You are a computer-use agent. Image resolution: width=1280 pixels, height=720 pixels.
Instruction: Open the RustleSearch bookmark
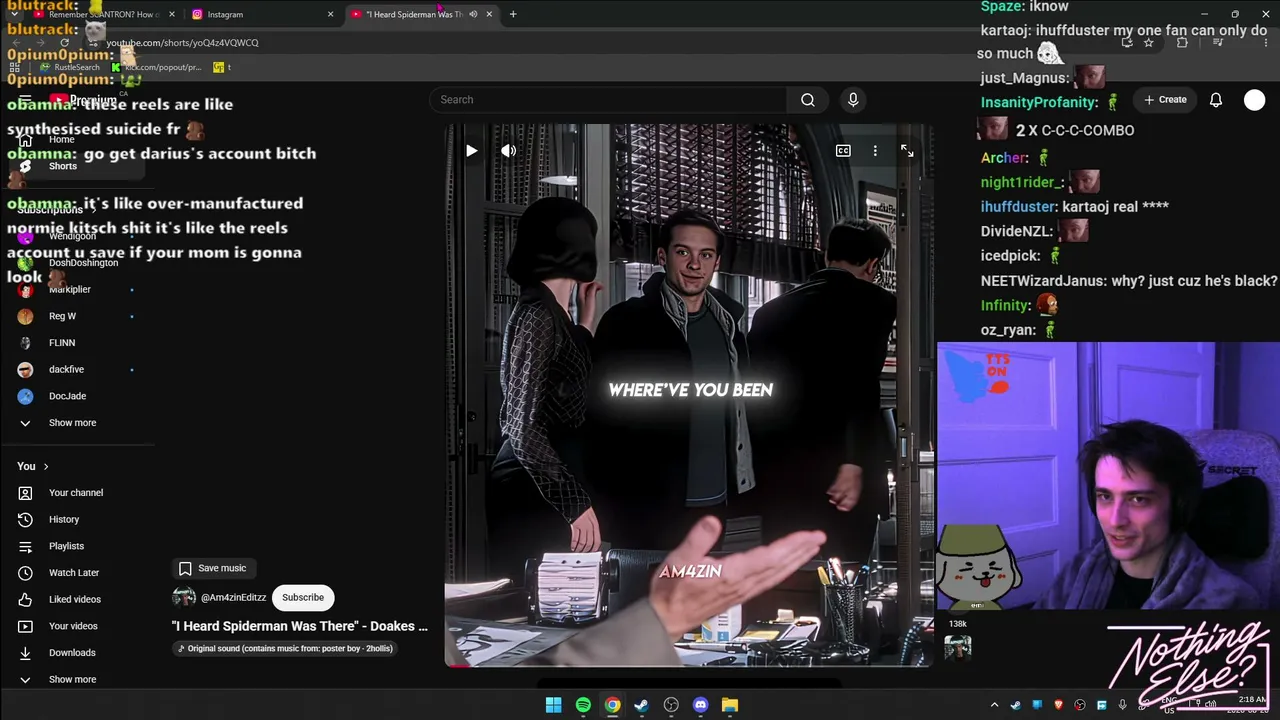(70, 67)
